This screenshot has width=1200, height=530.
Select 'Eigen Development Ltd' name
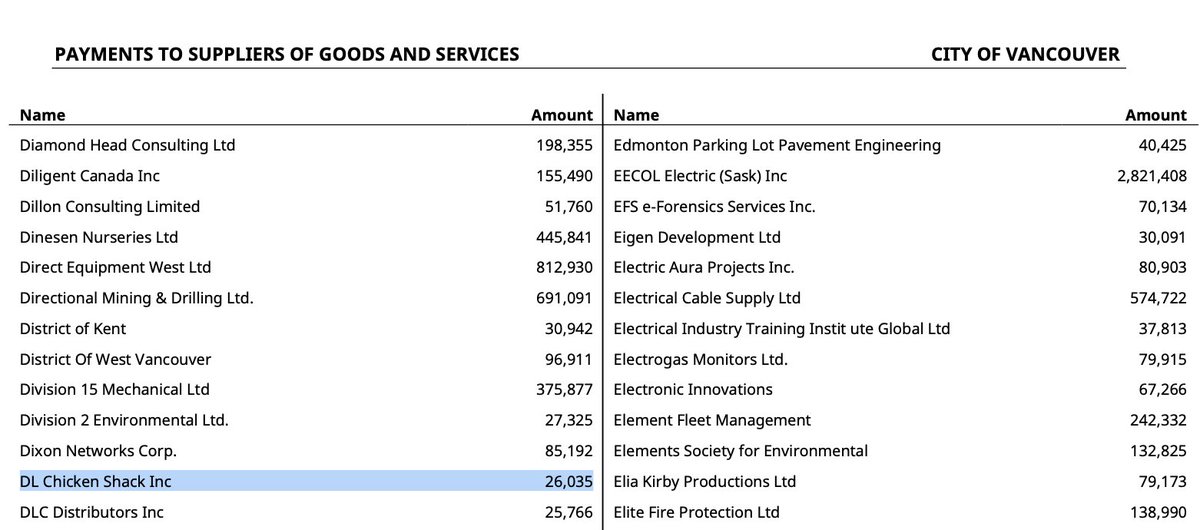click(x=696, y=237)
